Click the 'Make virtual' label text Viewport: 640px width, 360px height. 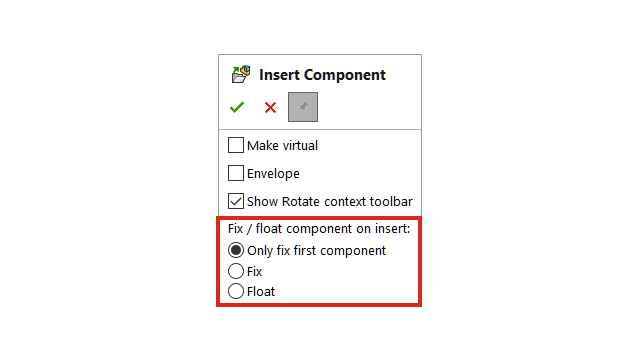coord(282,145)
